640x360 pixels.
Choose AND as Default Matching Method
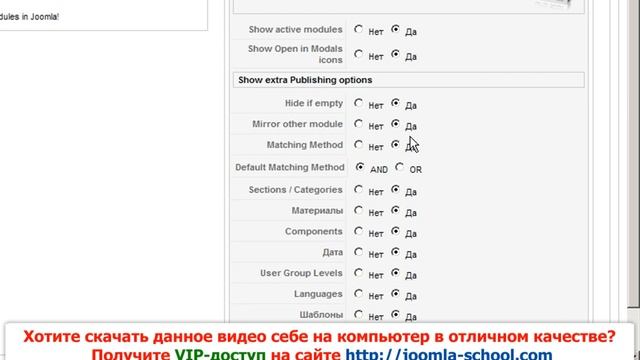point(360,167)
